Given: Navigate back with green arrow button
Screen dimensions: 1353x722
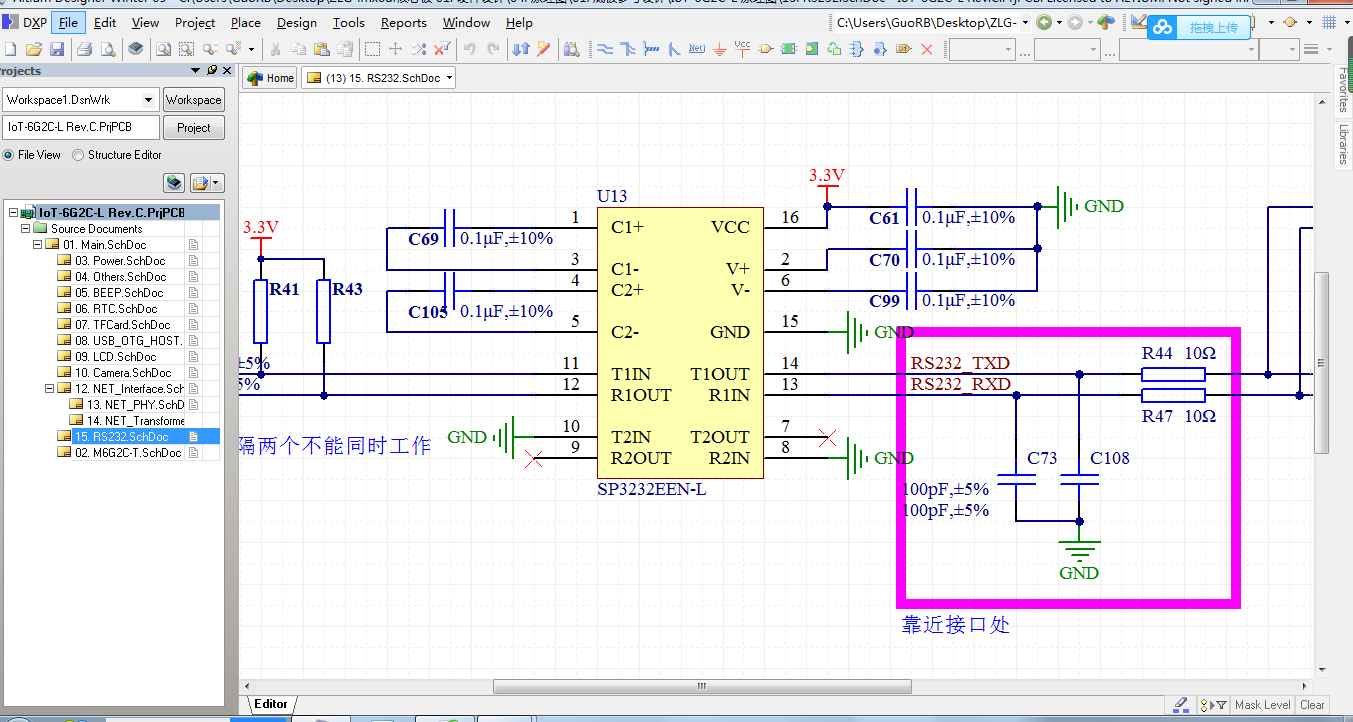Looking at the screenshot, I should coord(1044,22).
